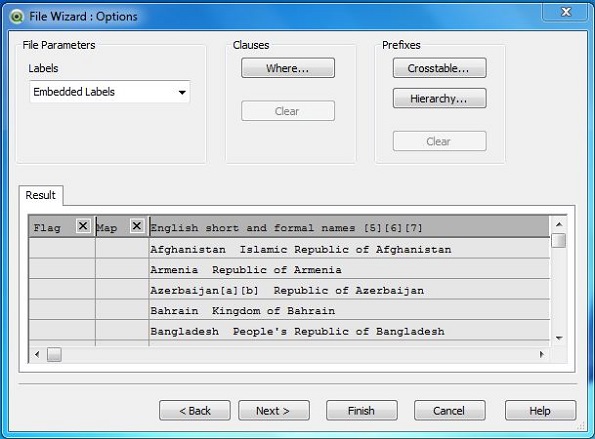Viewport: 595px width, 439px height.
Task: Click the Bangladesh People's Republic row
Action: tap(289, 331)
